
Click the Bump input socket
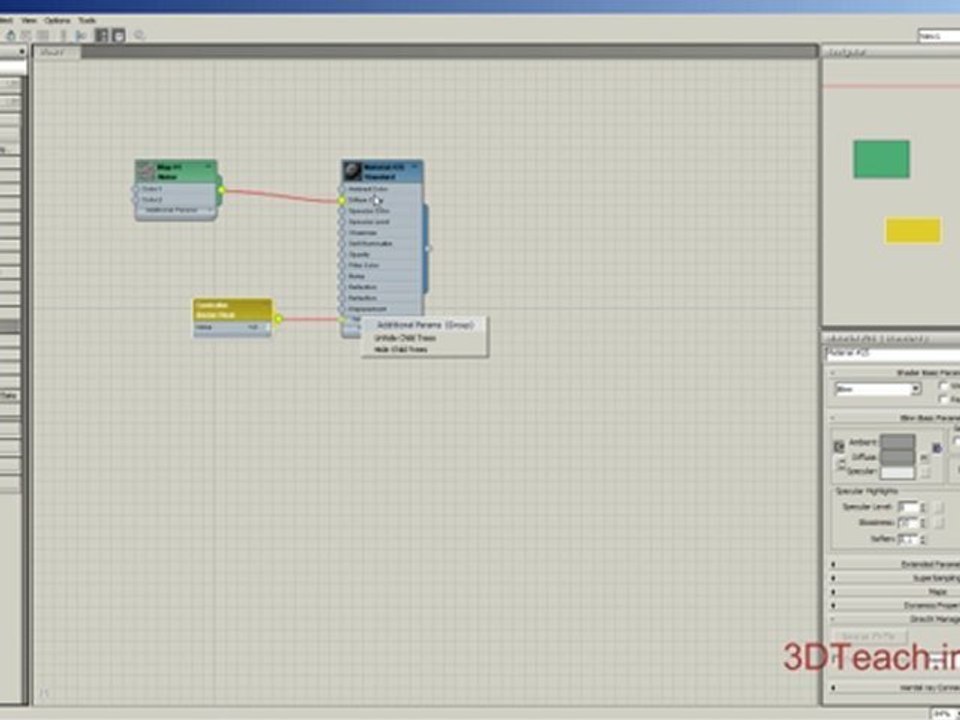click(x=342, y=276)
